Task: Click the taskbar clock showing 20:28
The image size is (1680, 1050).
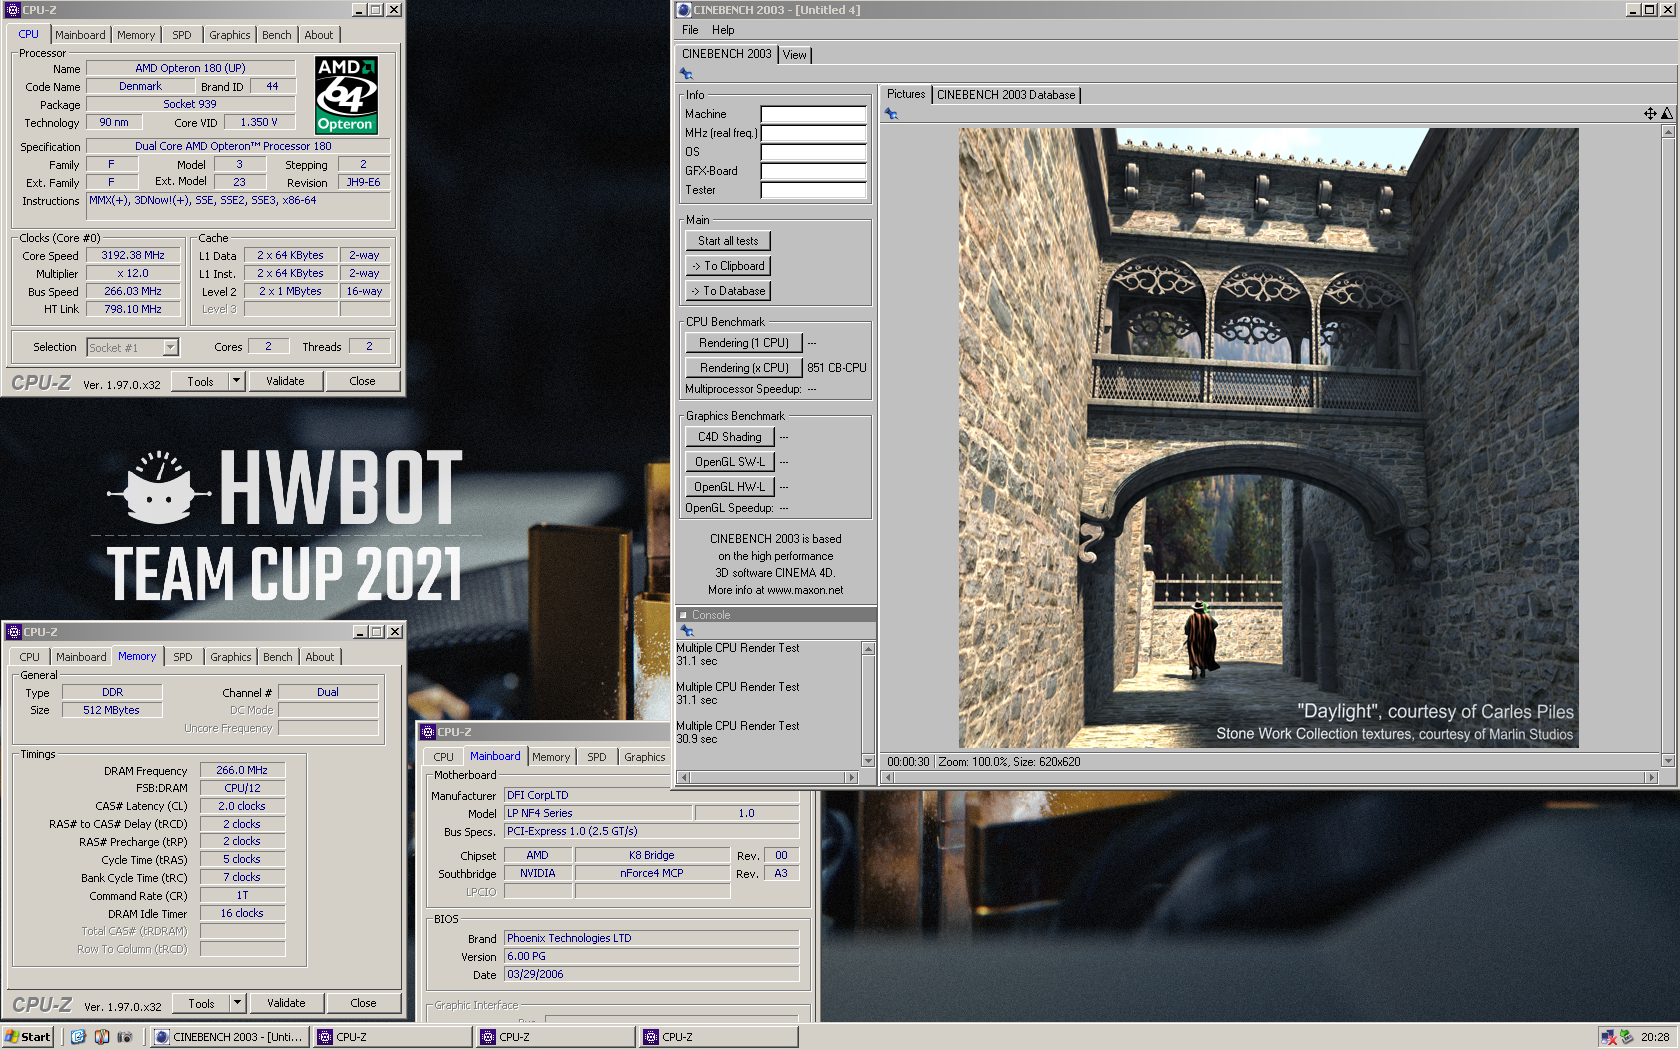Action: click(x=1654, y=1037)
